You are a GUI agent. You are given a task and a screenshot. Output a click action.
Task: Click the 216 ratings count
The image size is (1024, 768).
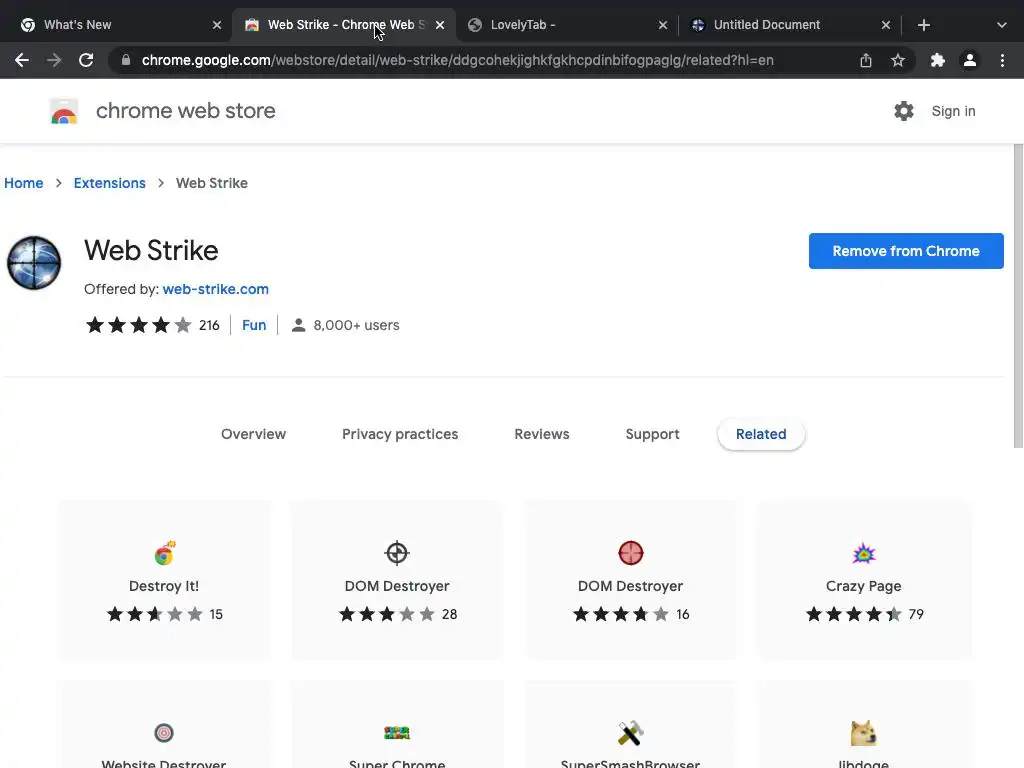coord(209,325)
